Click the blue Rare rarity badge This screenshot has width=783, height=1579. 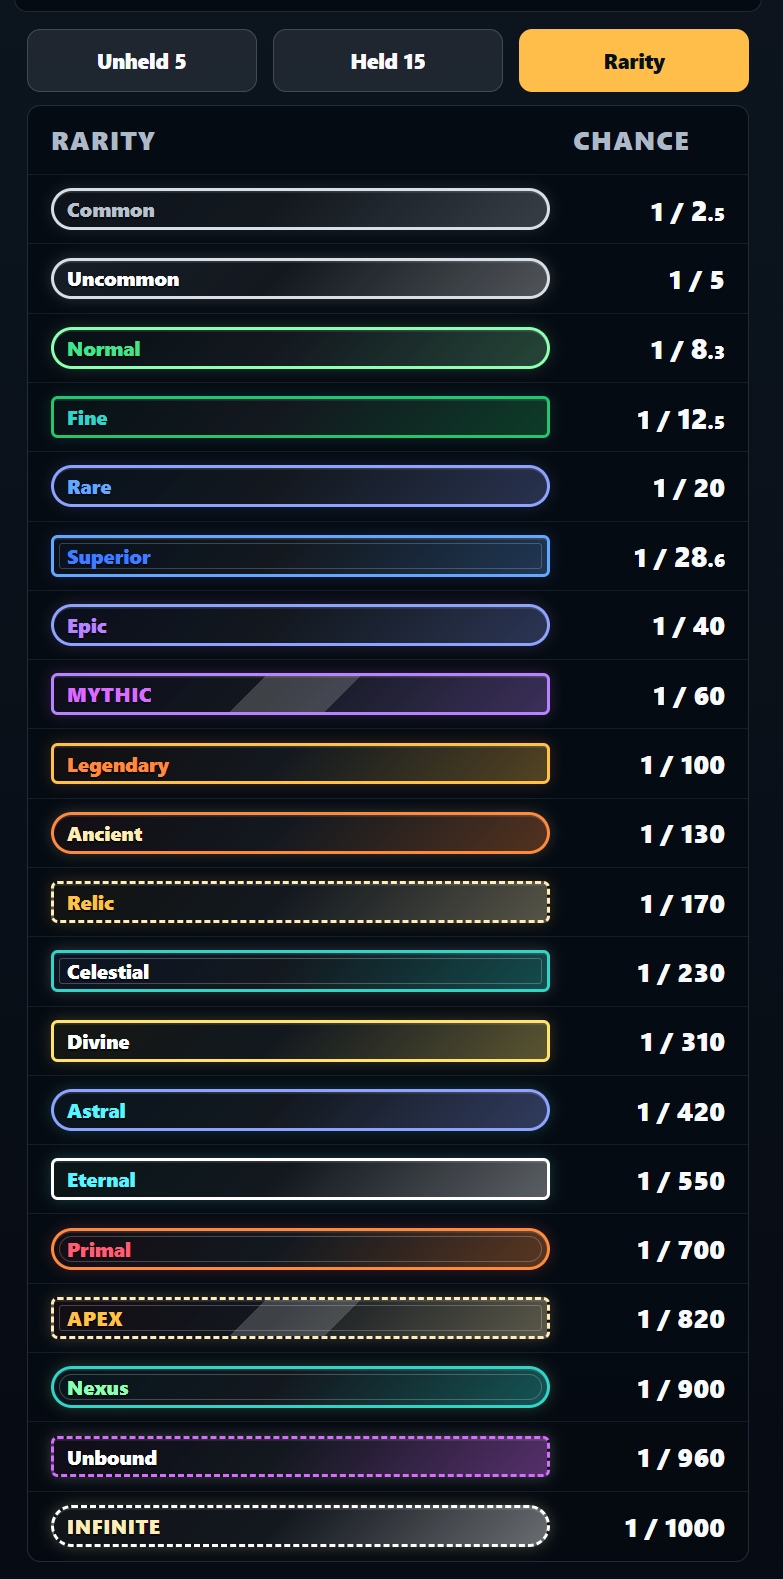pos(300,487)
